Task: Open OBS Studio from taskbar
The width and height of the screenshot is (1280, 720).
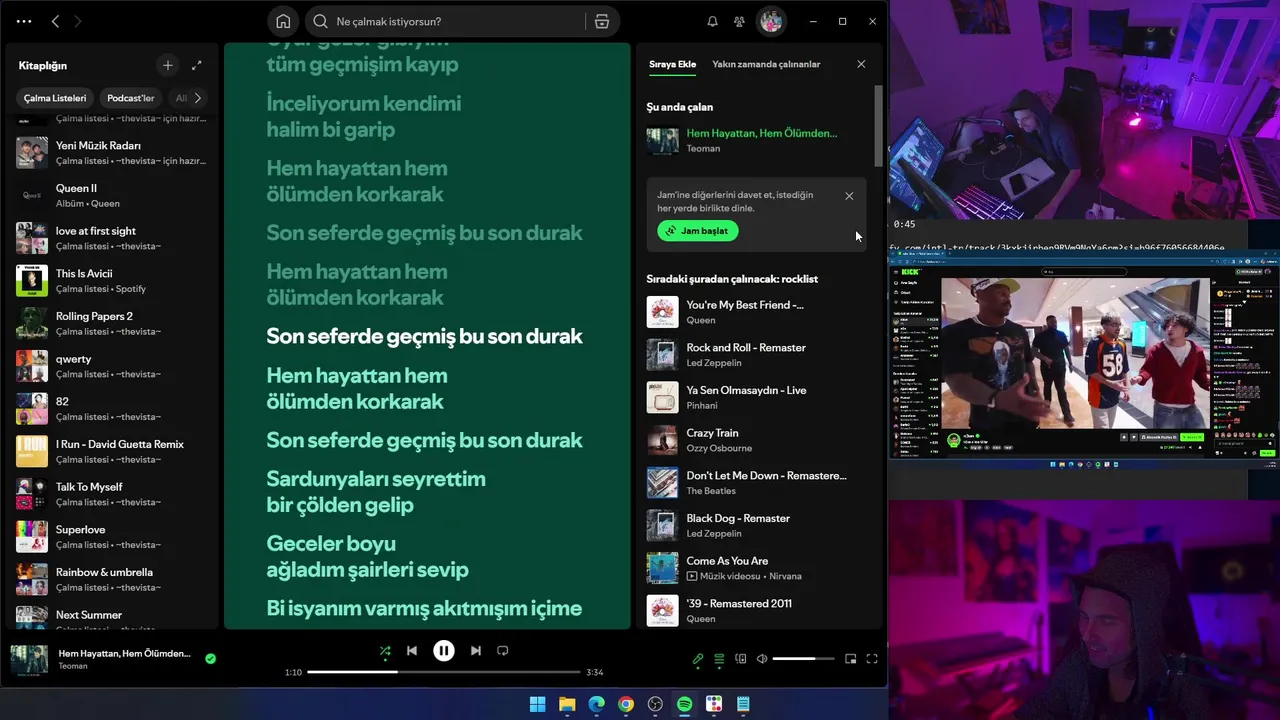Action: click(655, 704)
